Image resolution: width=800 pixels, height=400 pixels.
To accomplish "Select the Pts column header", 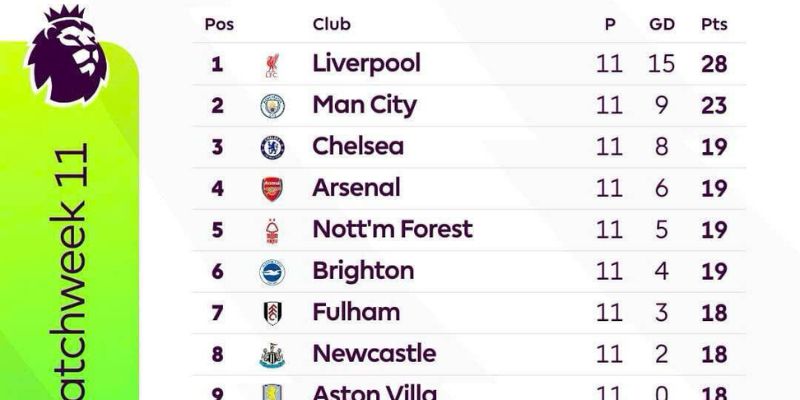I will 714,24.
